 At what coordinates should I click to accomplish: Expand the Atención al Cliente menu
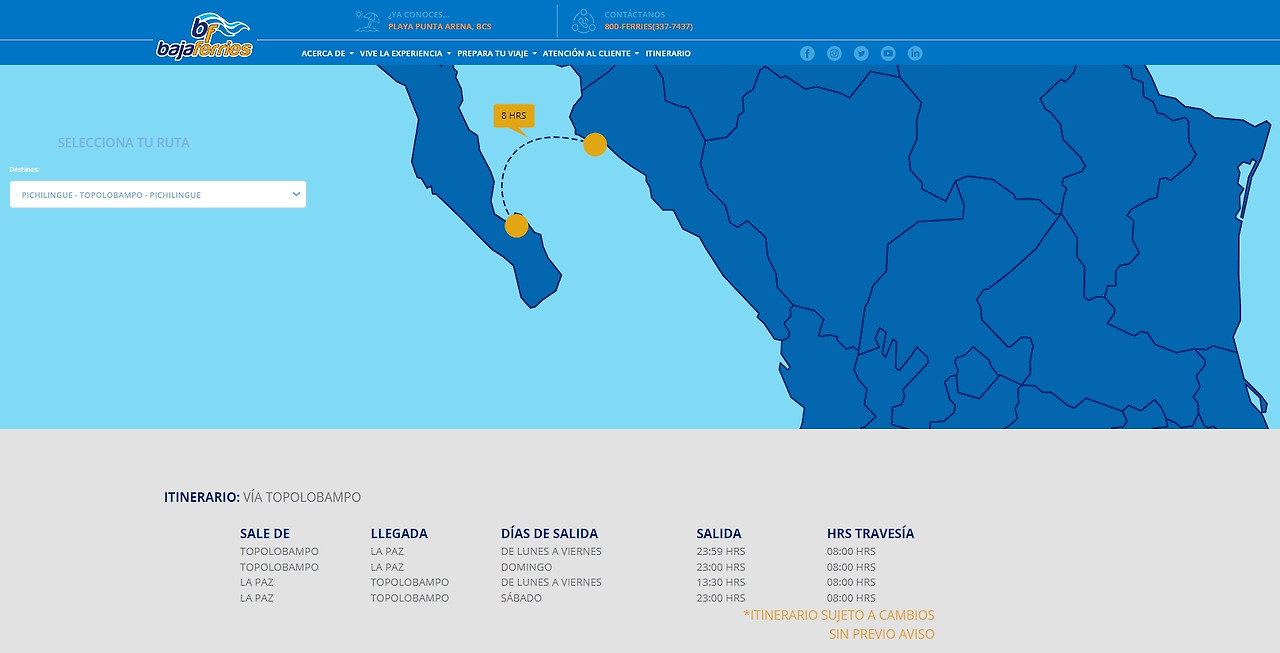591,53
